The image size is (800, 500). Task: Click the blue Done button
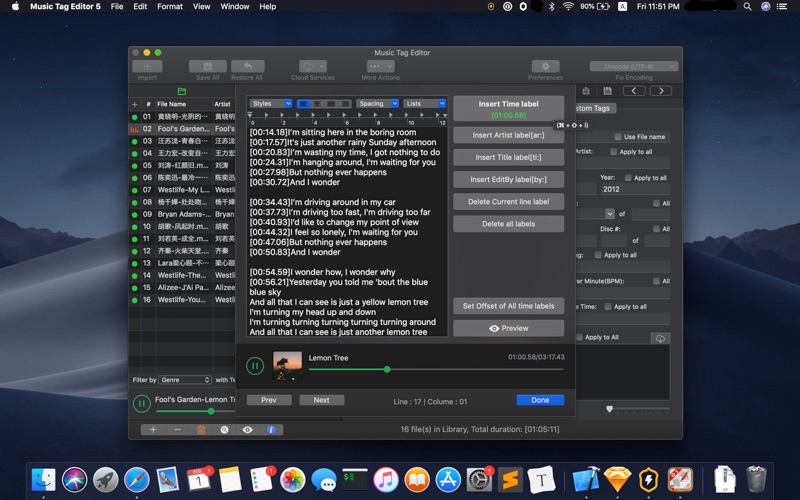point(540,400)
